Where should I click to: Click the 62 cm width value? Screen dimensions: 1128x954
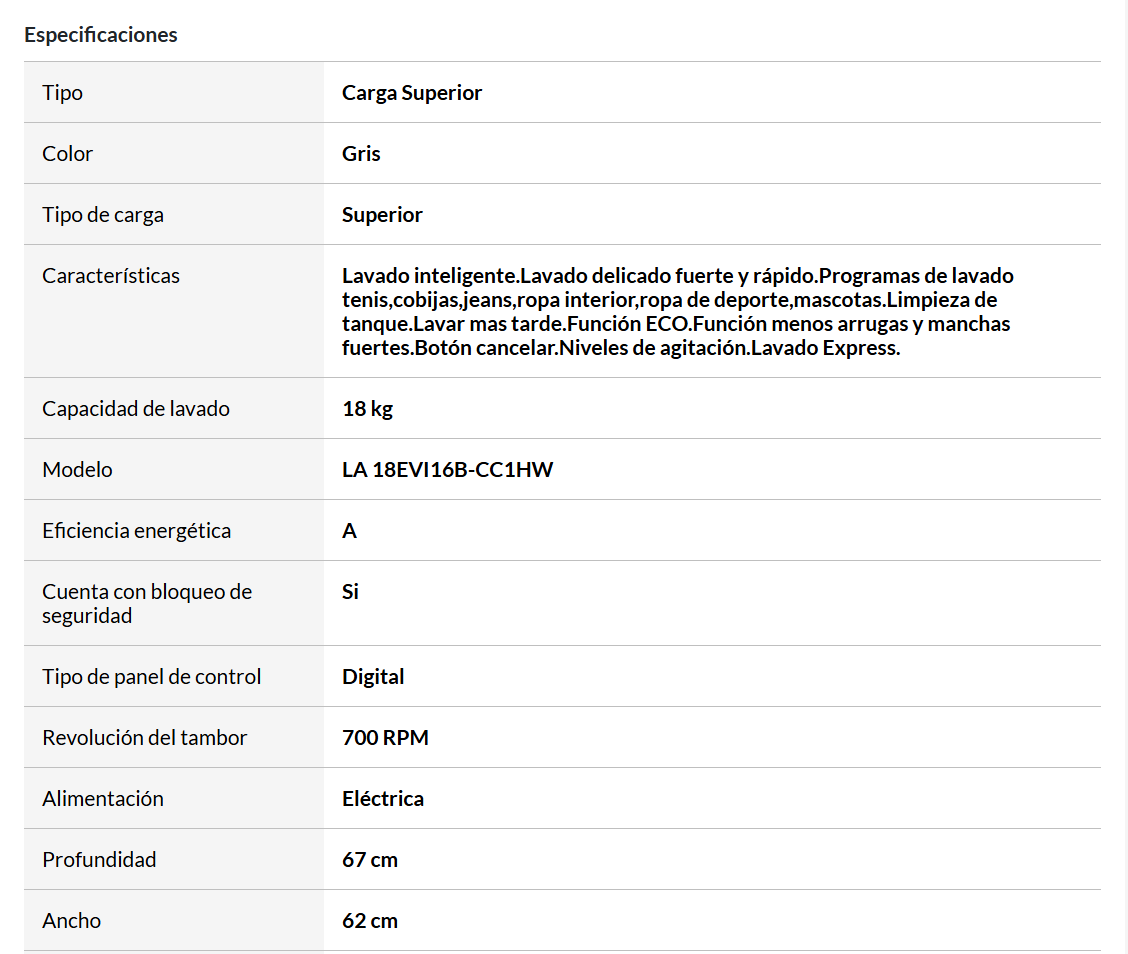370,921
